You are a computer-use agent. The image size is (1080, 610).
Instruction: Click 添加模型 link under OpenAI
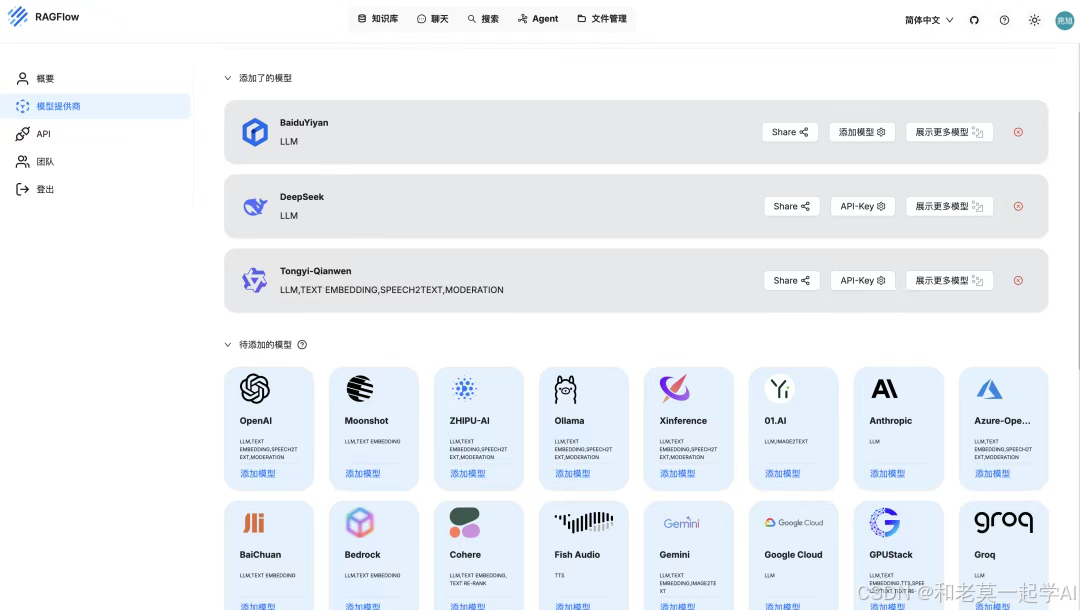258,474
